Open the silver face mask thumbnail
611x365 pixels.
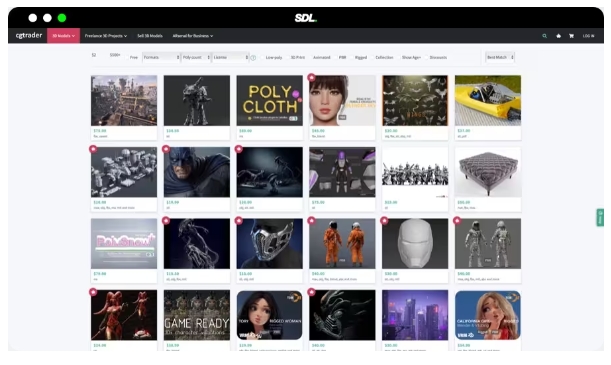coord(269,243)
